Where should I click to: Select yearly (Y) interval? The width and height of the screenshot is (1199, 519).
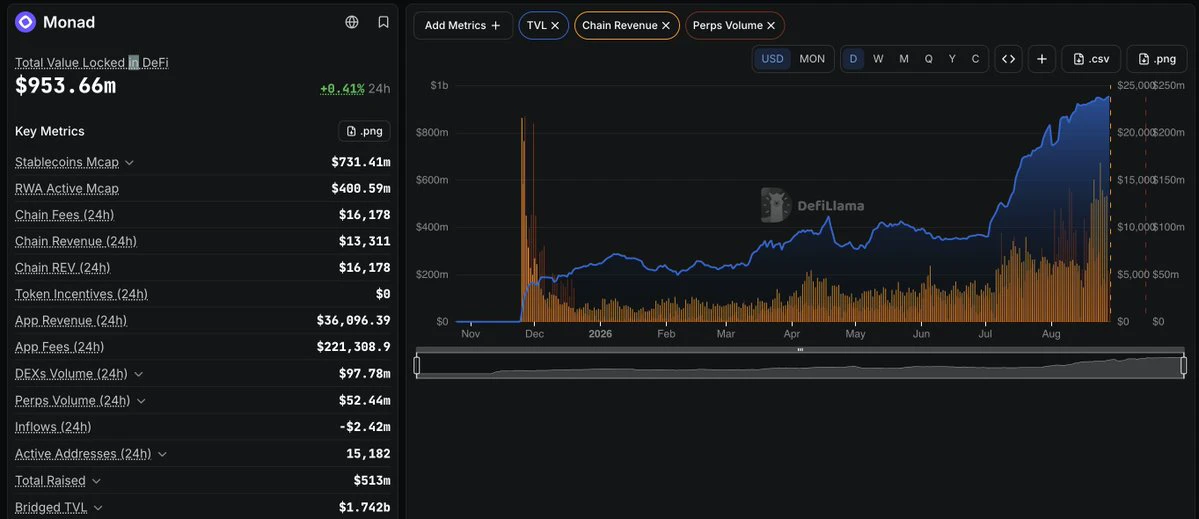952,59
